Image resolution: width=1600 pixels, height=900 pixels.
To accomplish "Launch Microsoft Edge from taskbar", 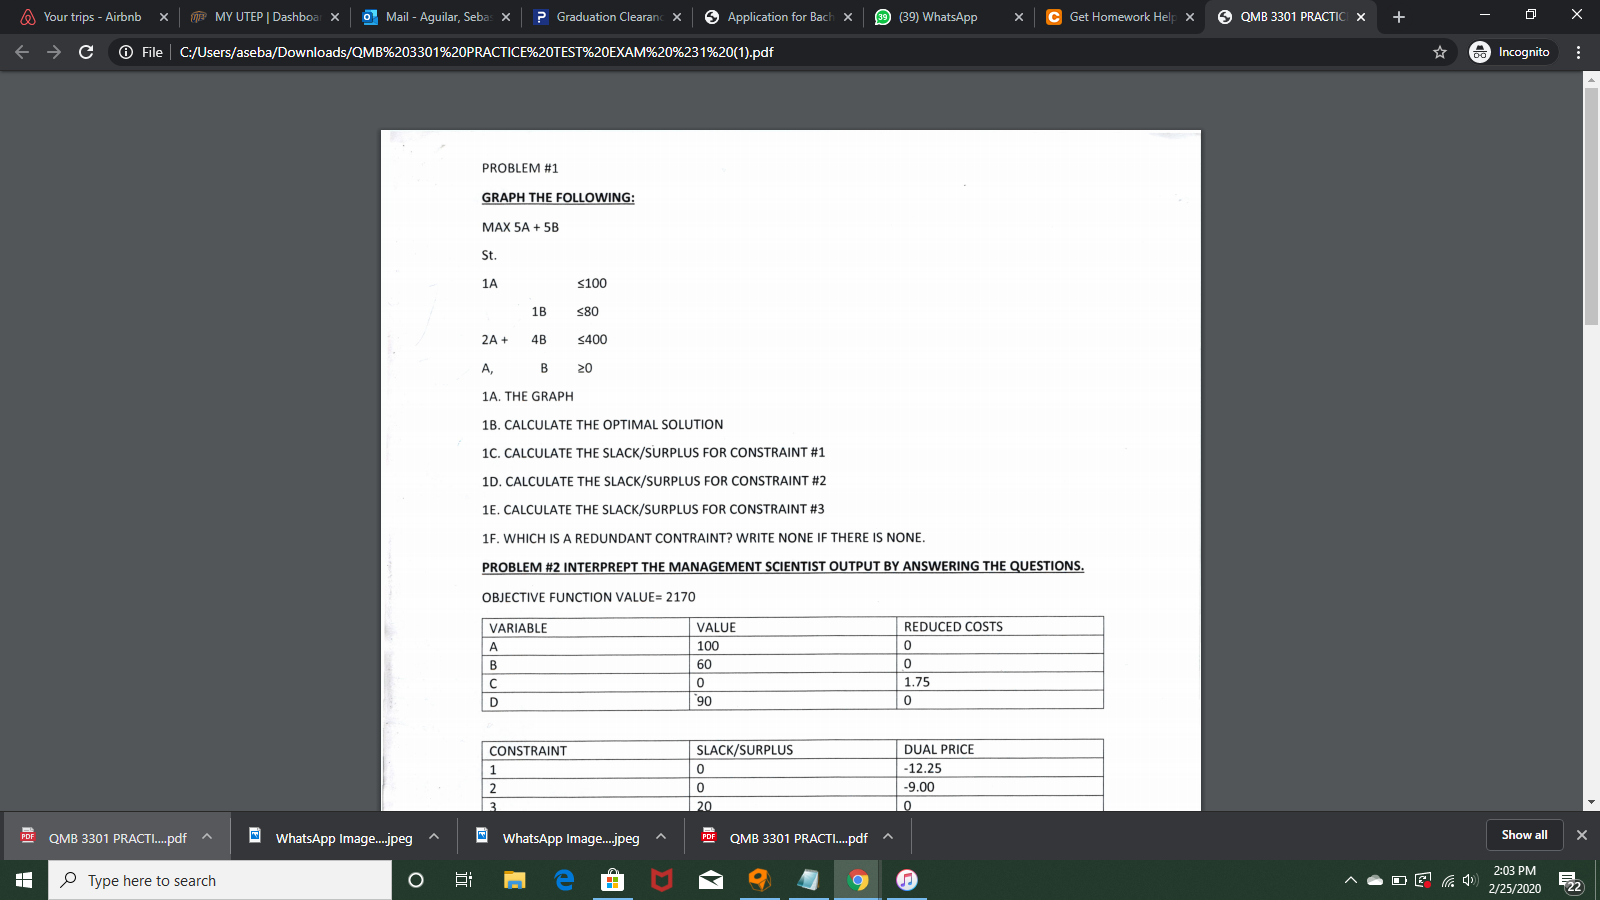I will pyautogui.click(x=562, y=880).
